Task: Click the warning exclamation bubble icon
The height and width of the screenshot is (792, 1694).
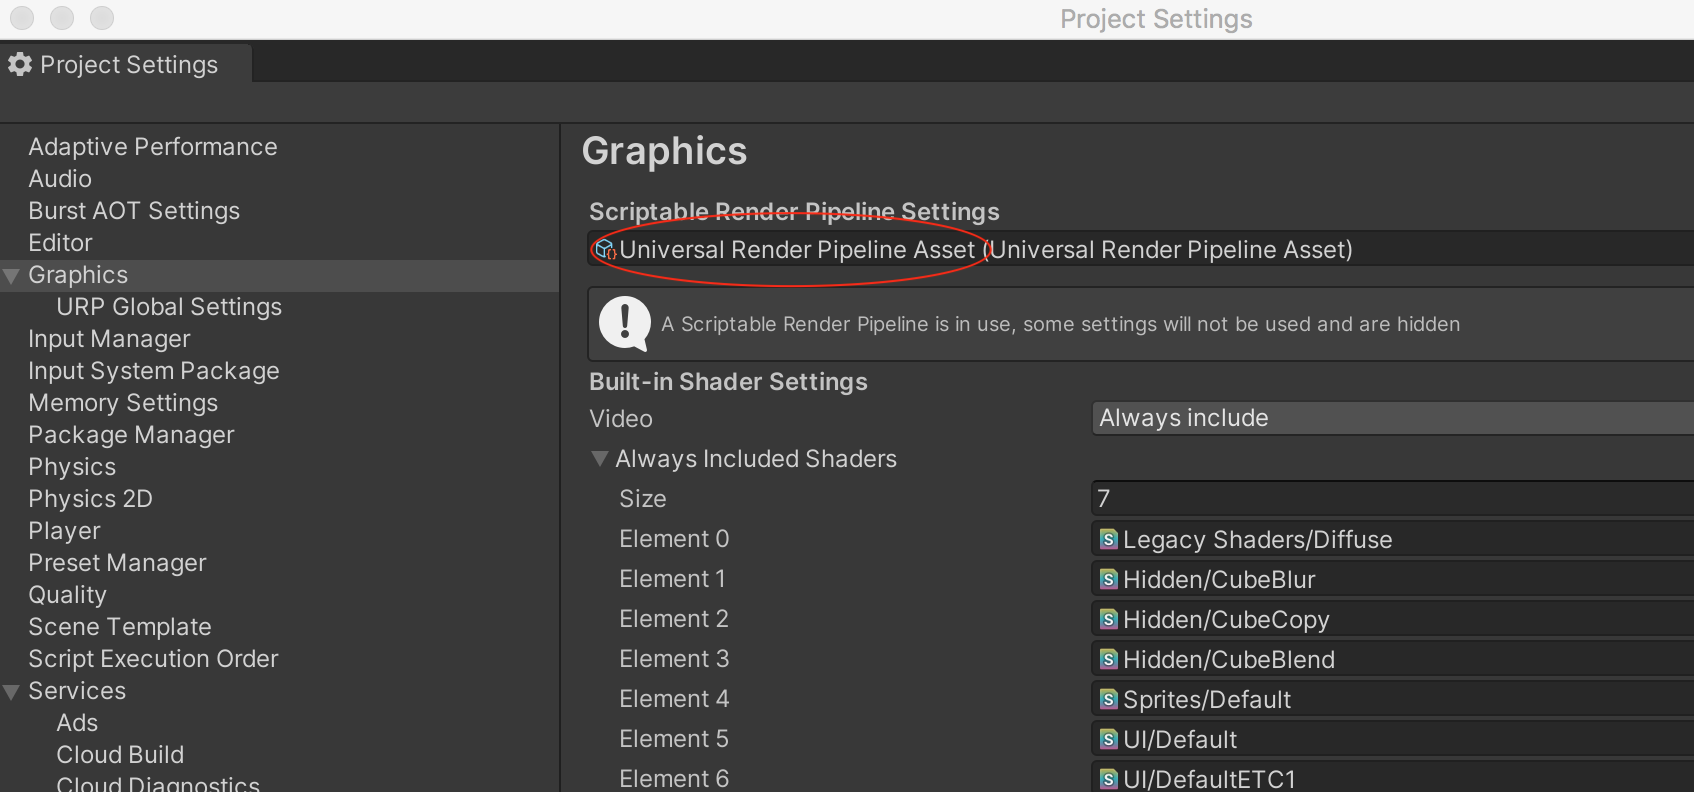Action: click(x=624, y=324)
